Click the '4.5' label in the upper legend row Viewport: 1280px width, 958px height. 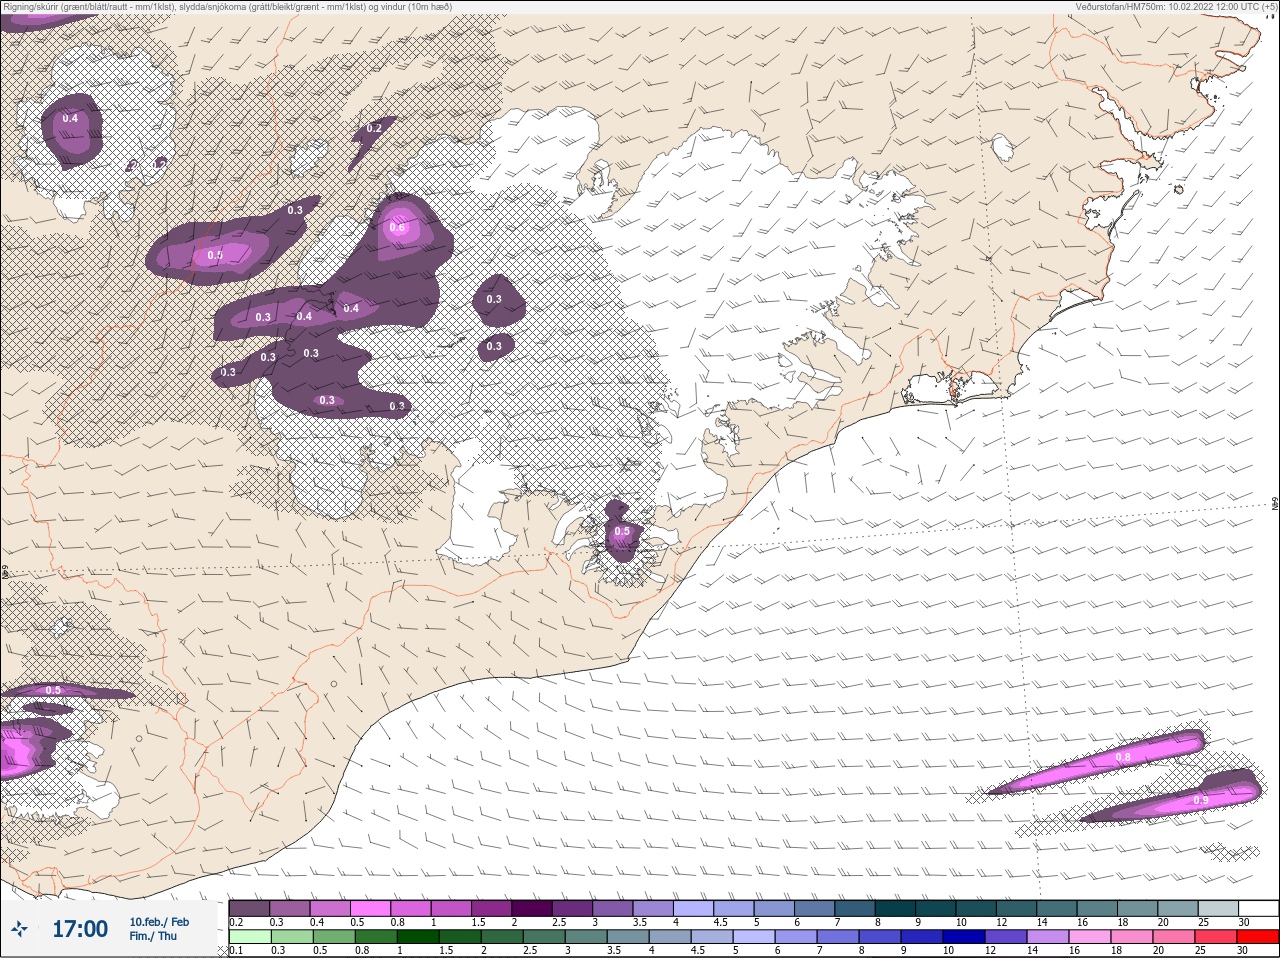click(720, 922)
